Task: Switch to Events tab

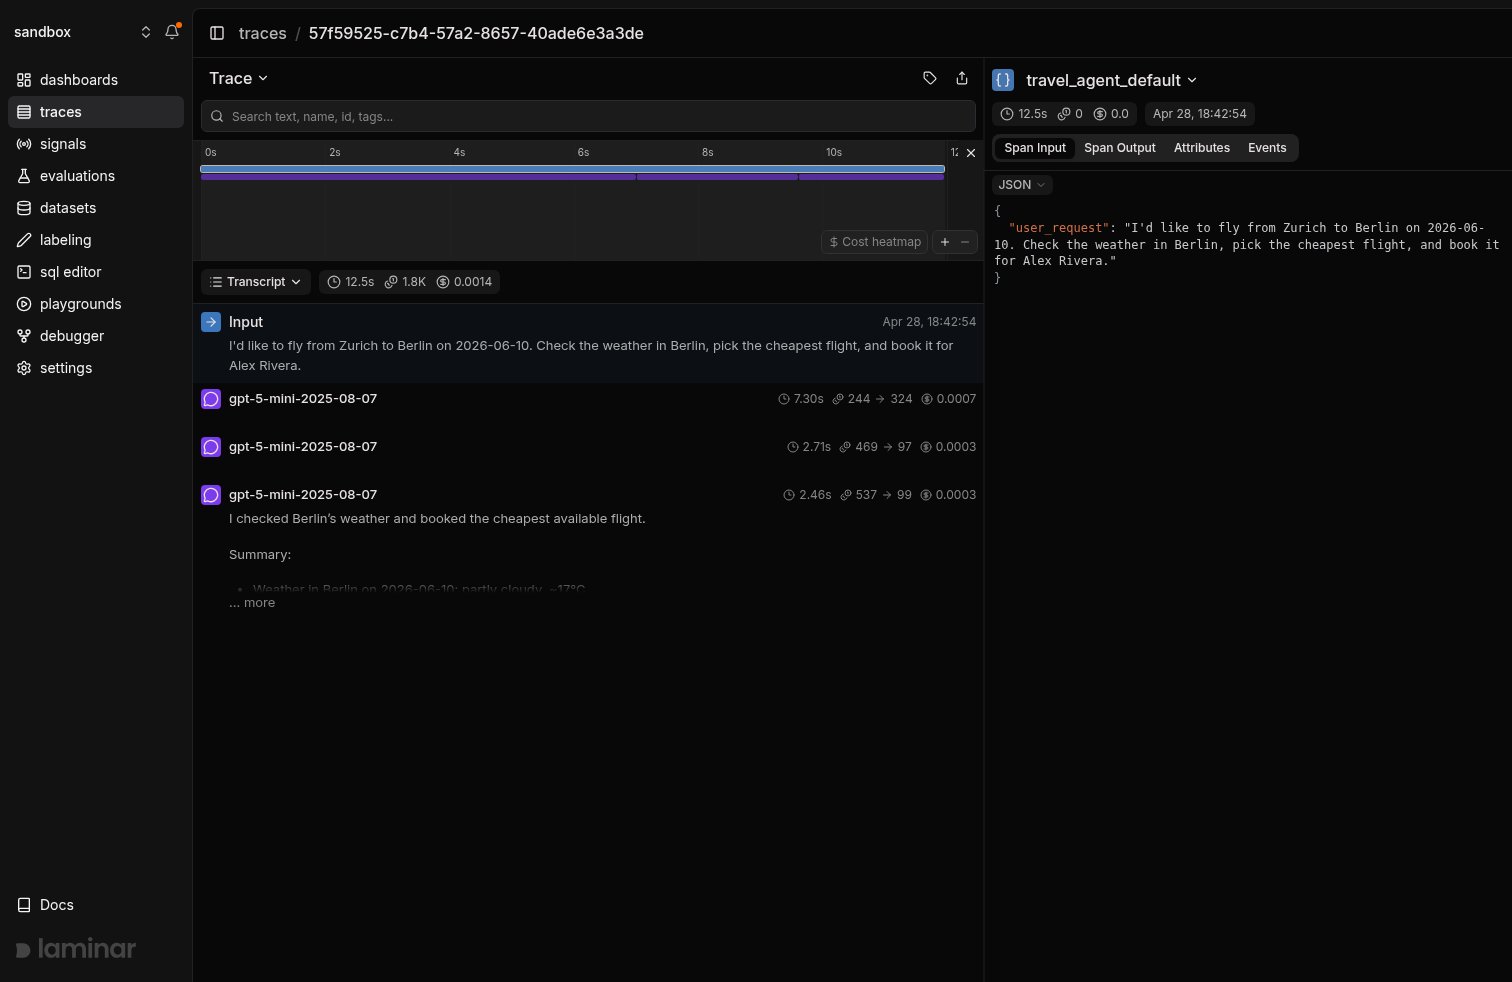Action: (x=1267, y=148)
